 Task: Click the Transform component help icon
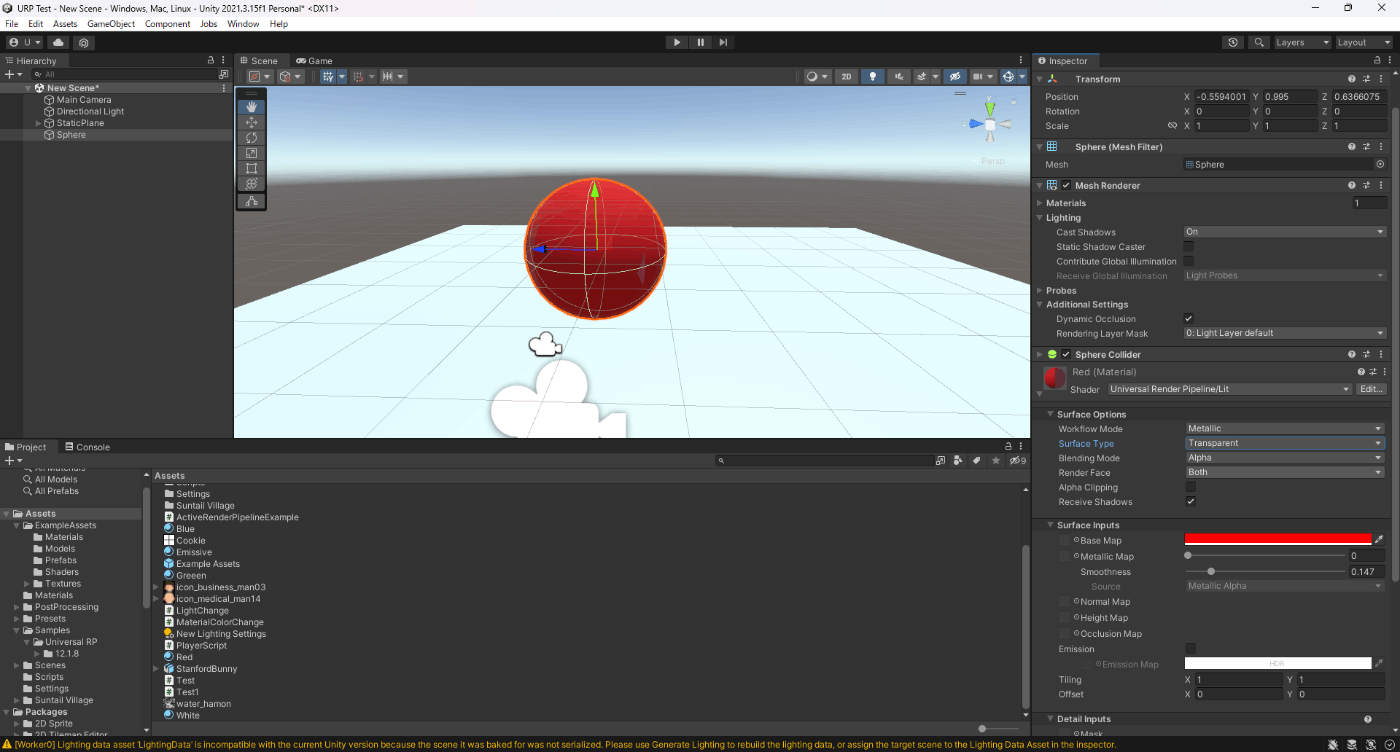click(x=1351, y=79)
